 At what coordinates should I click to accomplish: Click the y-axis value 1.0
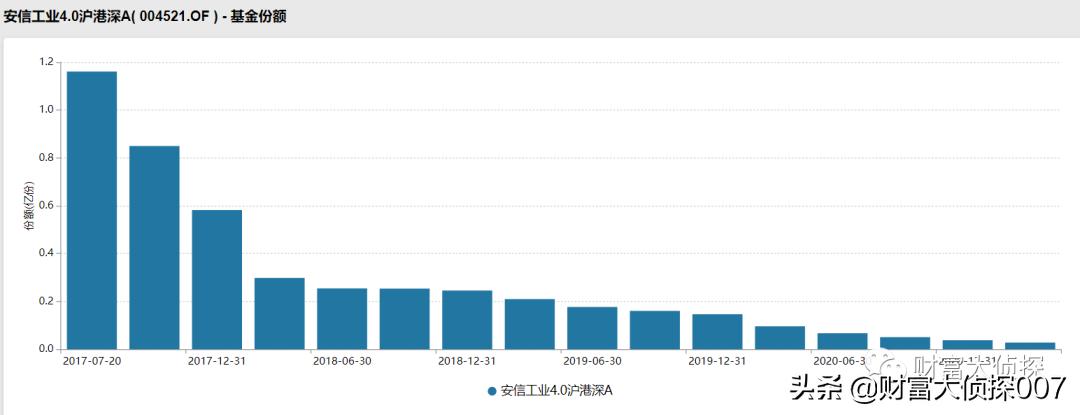[46, 110]
